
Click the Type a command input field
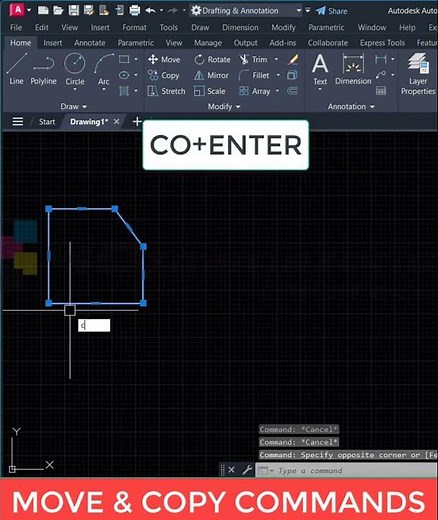point(347,470)
